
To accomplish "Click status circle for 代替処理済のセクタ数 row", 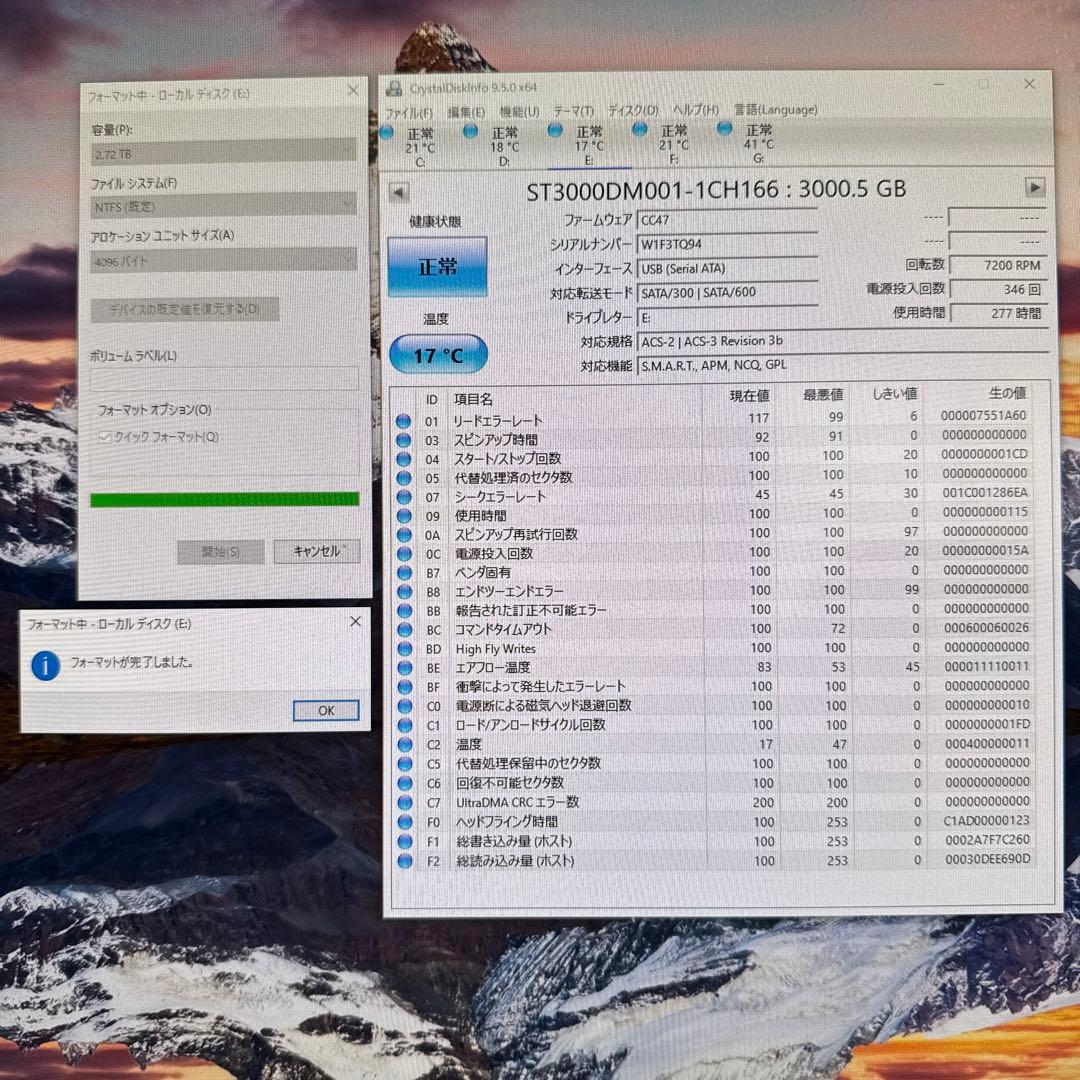I will click(404, 478).
